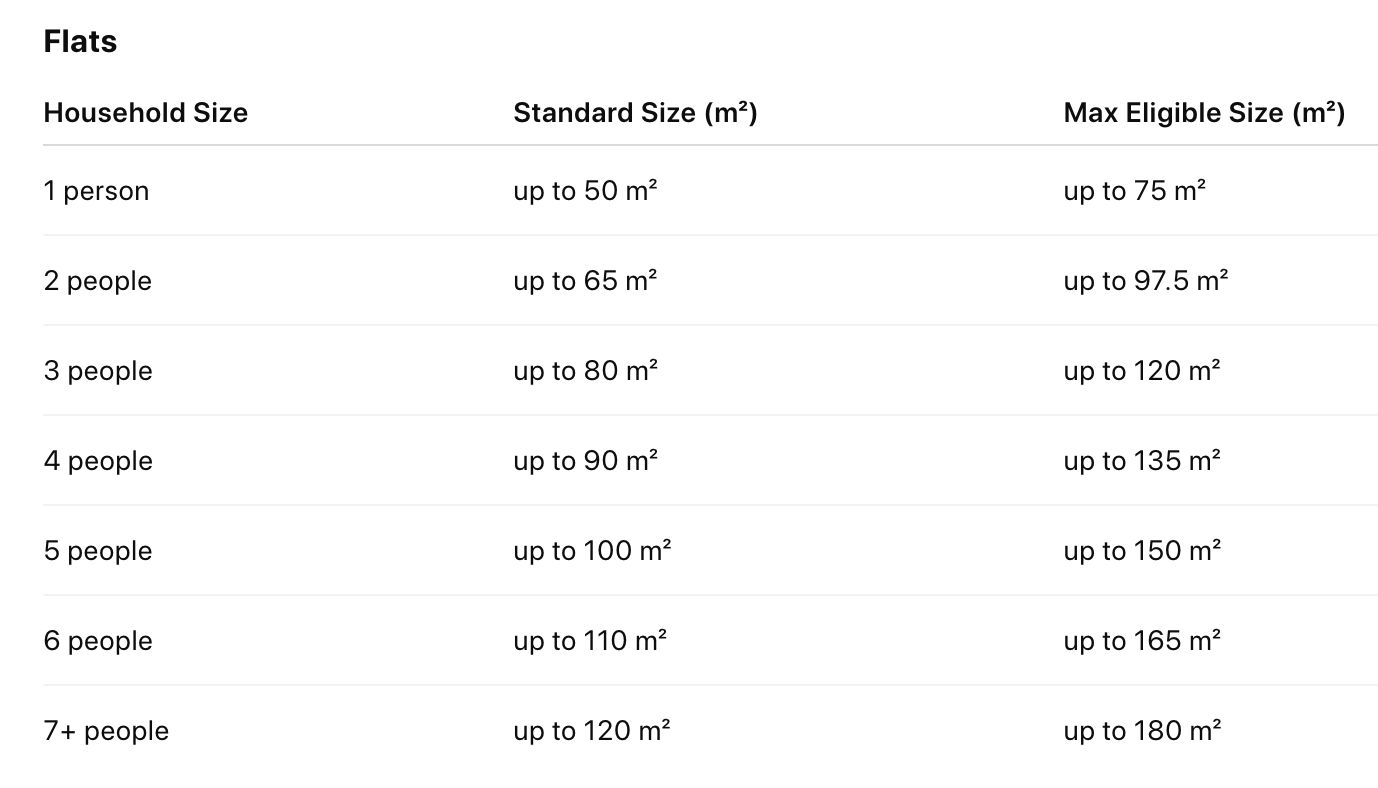This screenshot has width=1378, height=788.
Task: Select the up to 180 m² cell
Action: (1142, 731)
